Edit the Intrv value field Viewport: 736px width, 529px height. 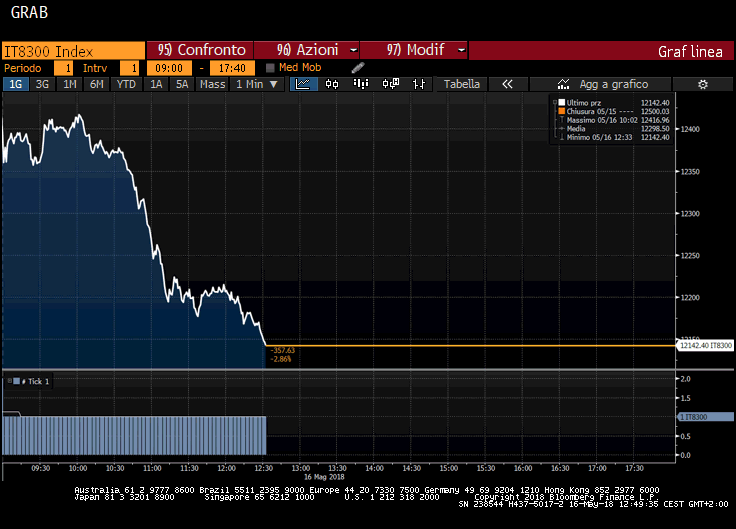click(x=130, y=68)
